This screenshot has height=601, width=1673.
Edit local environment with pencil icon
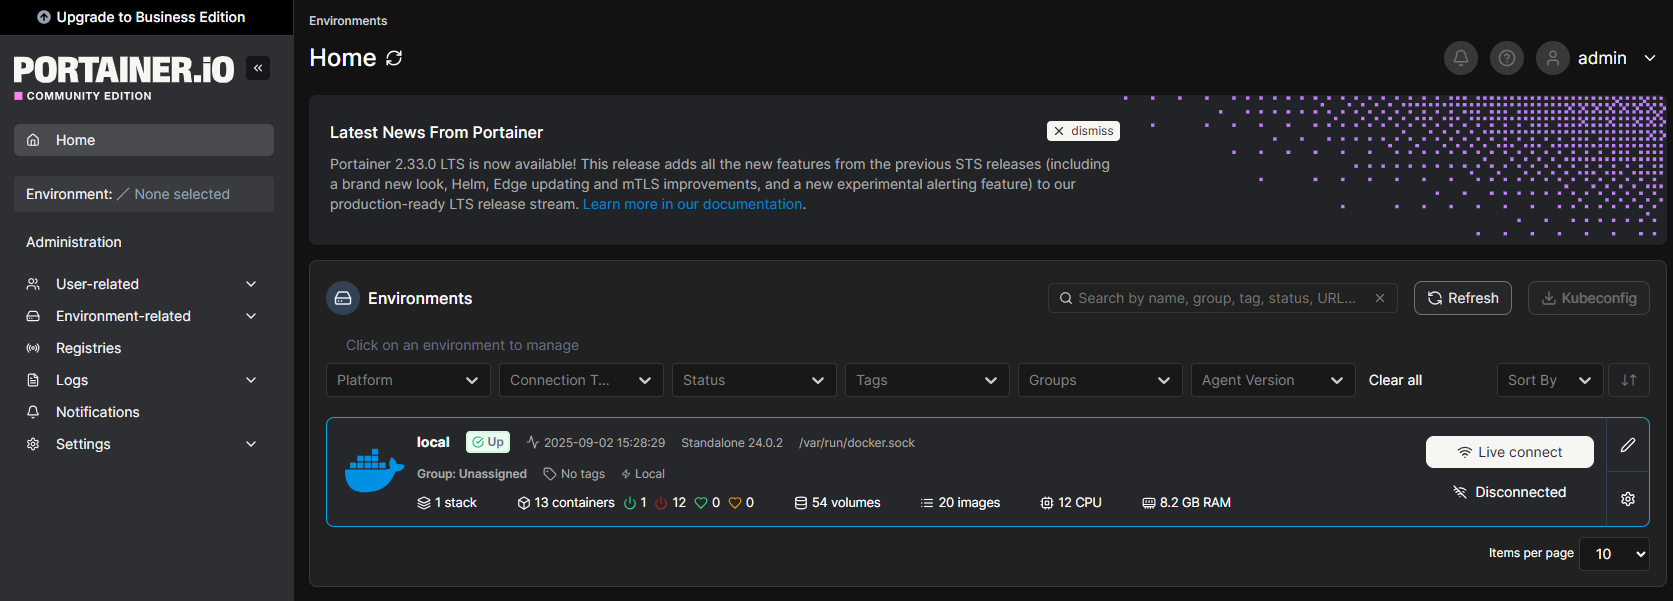[x=1627, y=445]
